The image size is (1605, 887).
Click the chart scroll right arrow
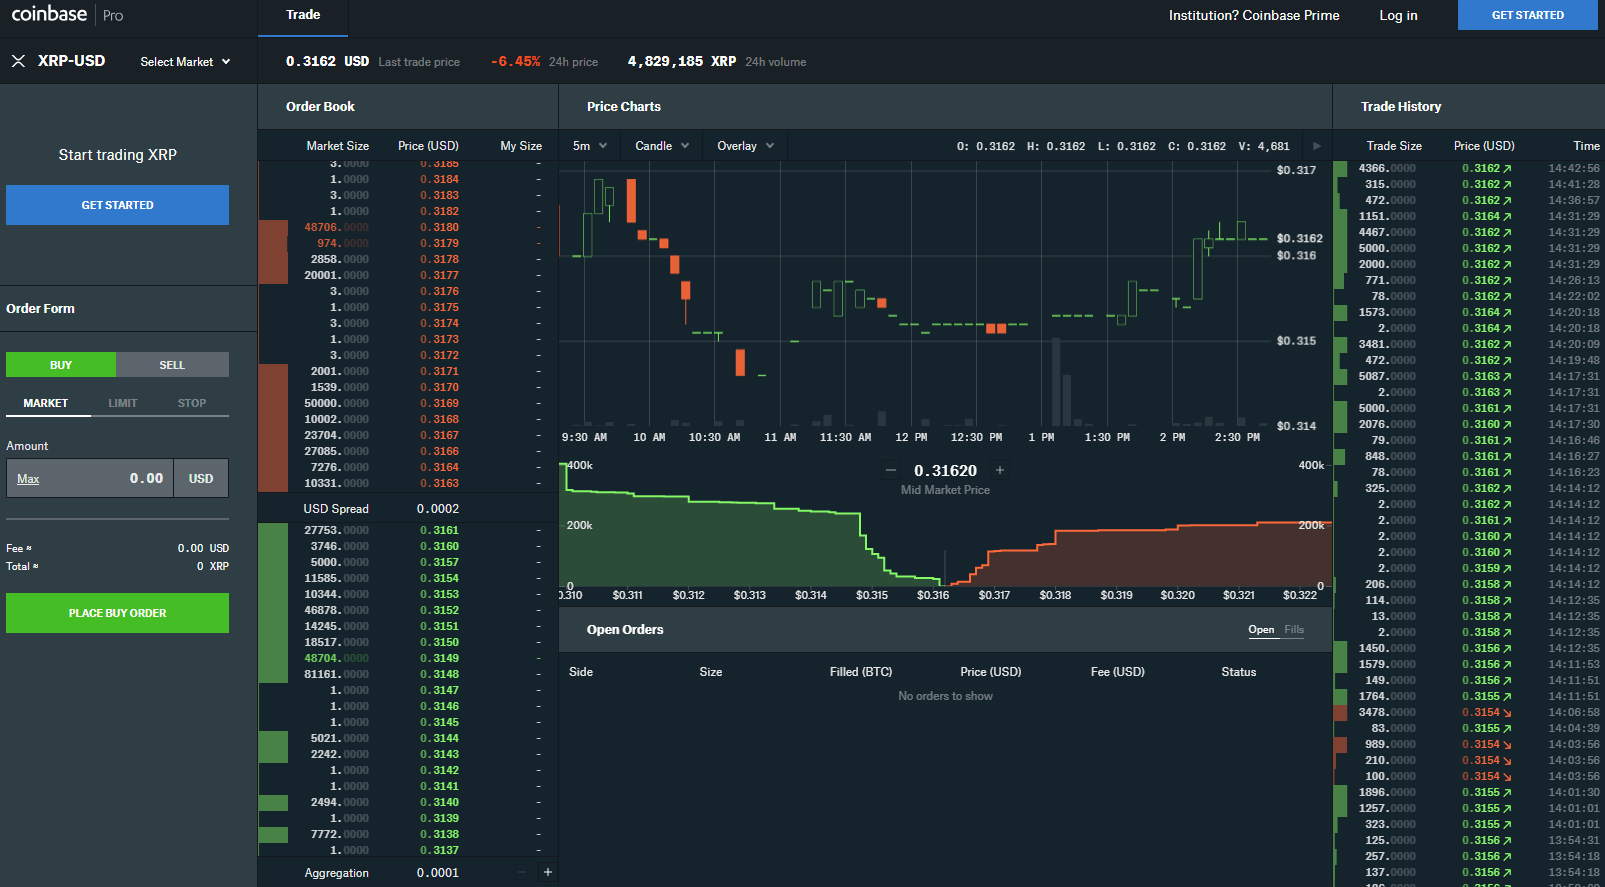tap(1317, 146)
